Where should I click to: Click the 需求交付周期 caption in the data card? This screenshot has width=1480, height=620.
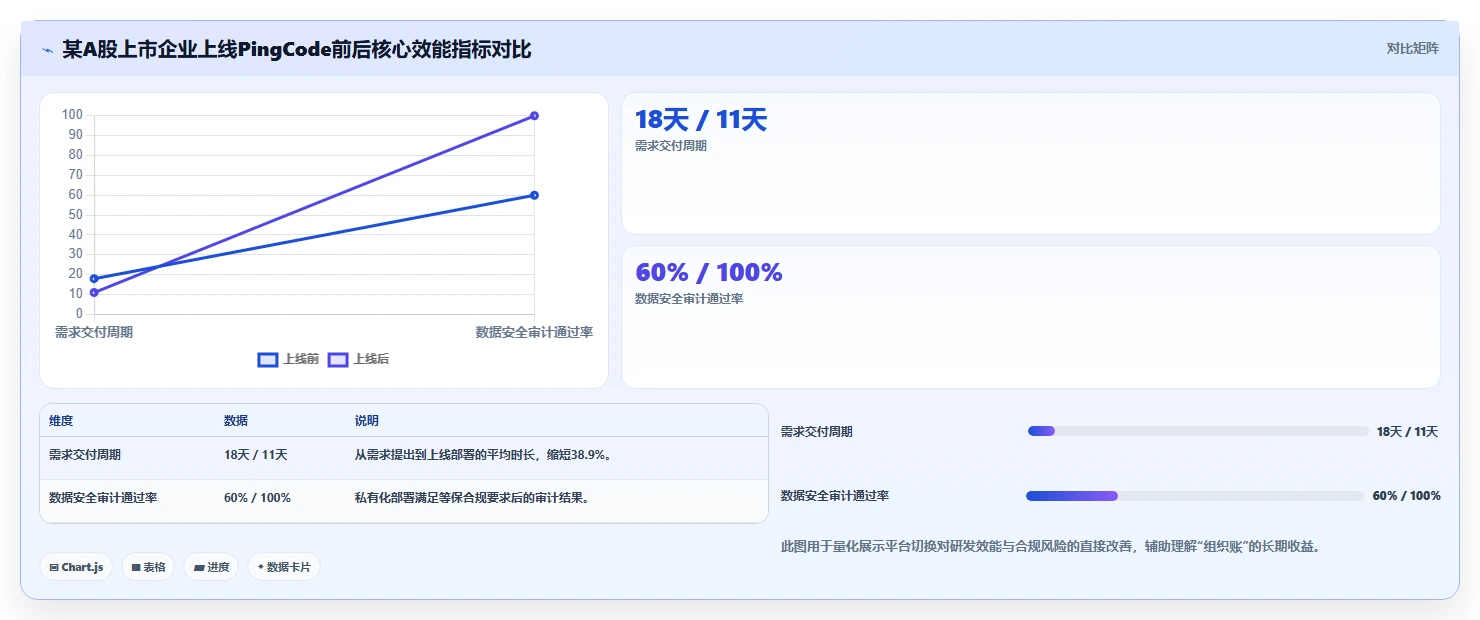click(671, 146)
